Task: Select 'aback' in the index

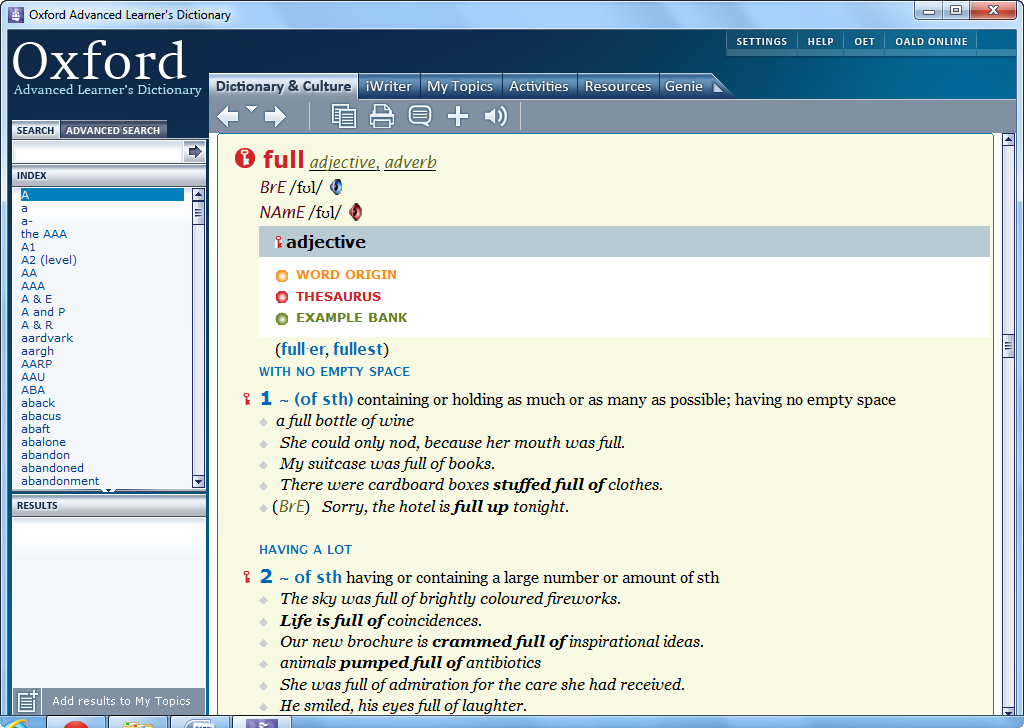Action: click(38, 403)
